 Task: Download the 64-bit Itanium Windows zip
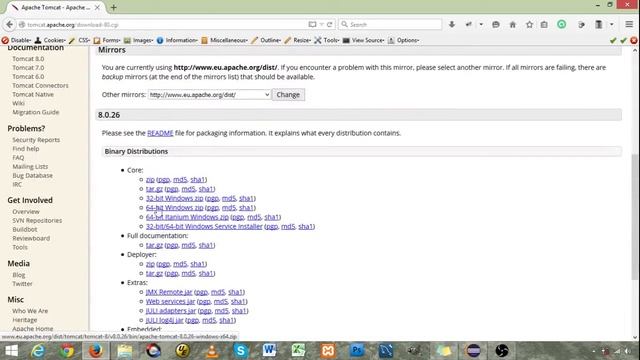187,217
